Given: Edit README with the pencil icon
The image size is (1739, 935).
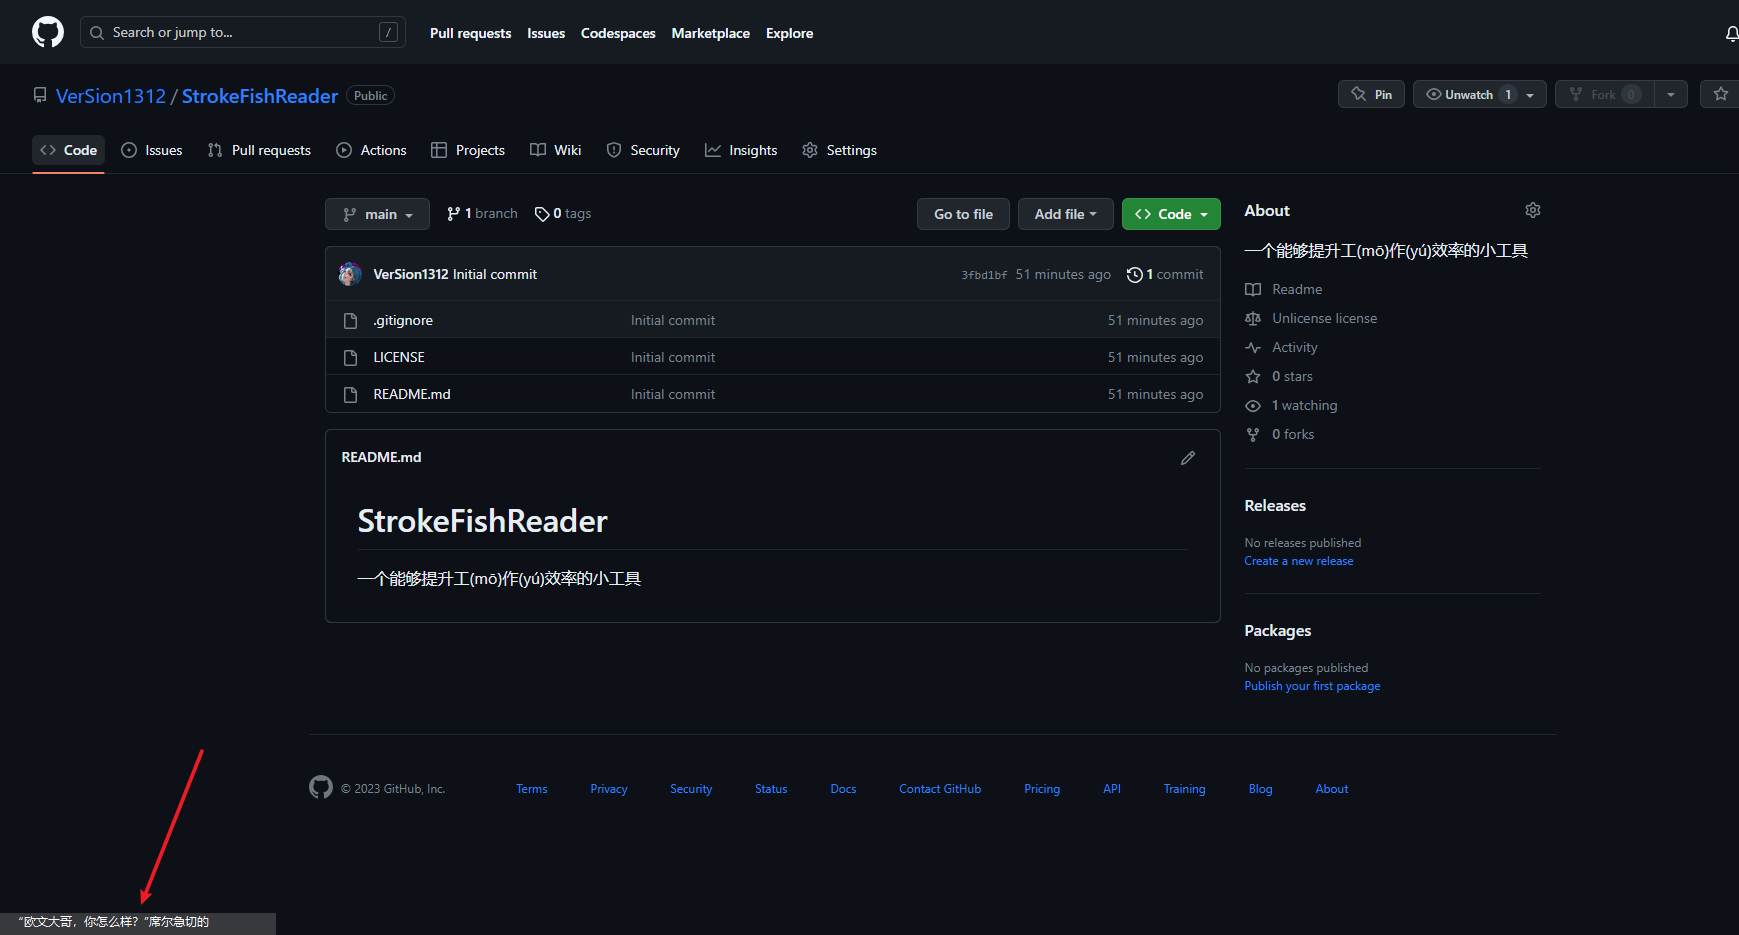Looking at the screenshot, I should pyautogui.click(x=1187, y=458).
